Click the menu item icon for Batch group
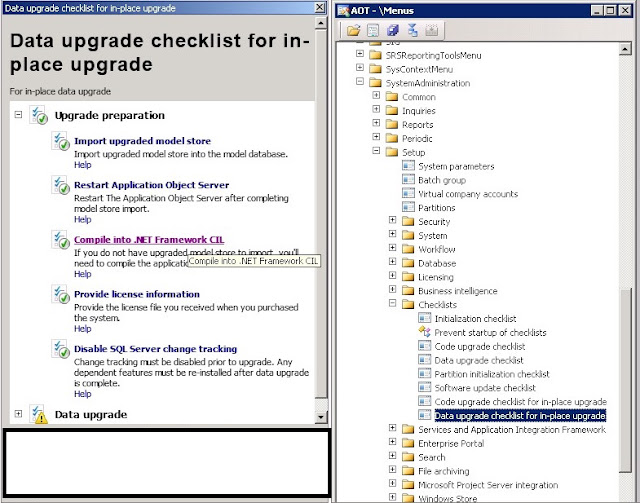This screenshot has height=503, width=640. tap(408, 180)
